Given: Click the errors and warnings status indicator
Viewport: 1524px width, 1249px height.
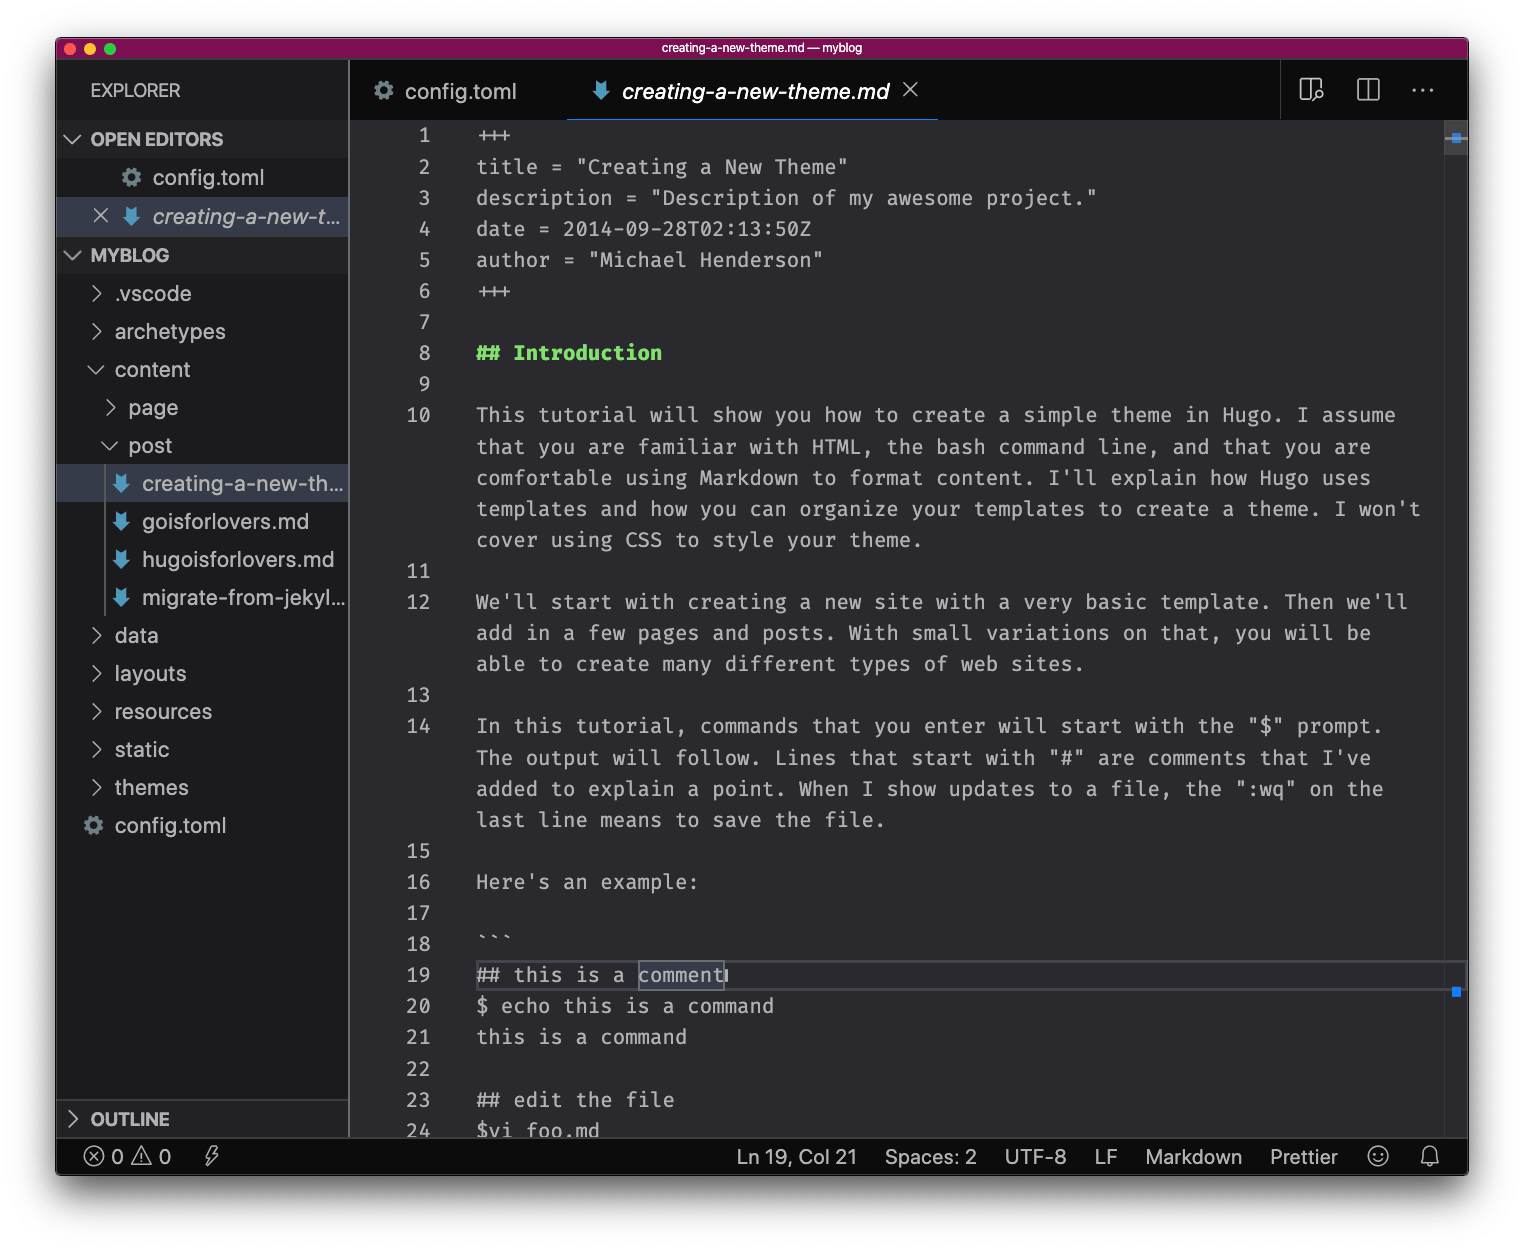Looking at the screenshot, I should pyautogui.click(x=127, y=1157).
